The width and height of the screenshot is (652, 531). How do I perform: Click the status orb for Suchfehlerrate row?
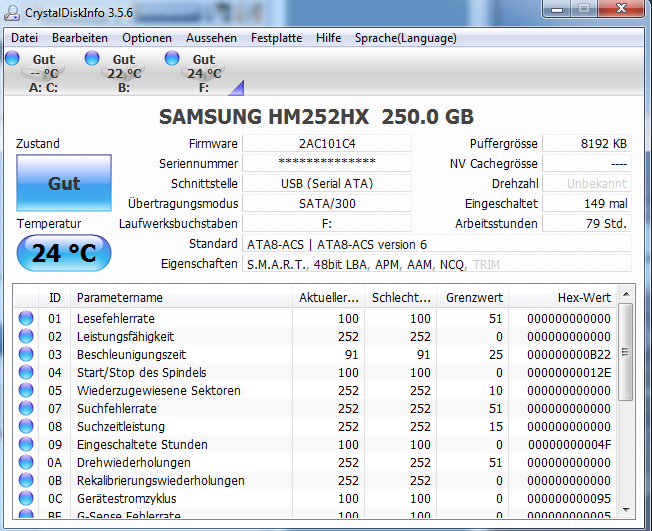click(26, 408)
